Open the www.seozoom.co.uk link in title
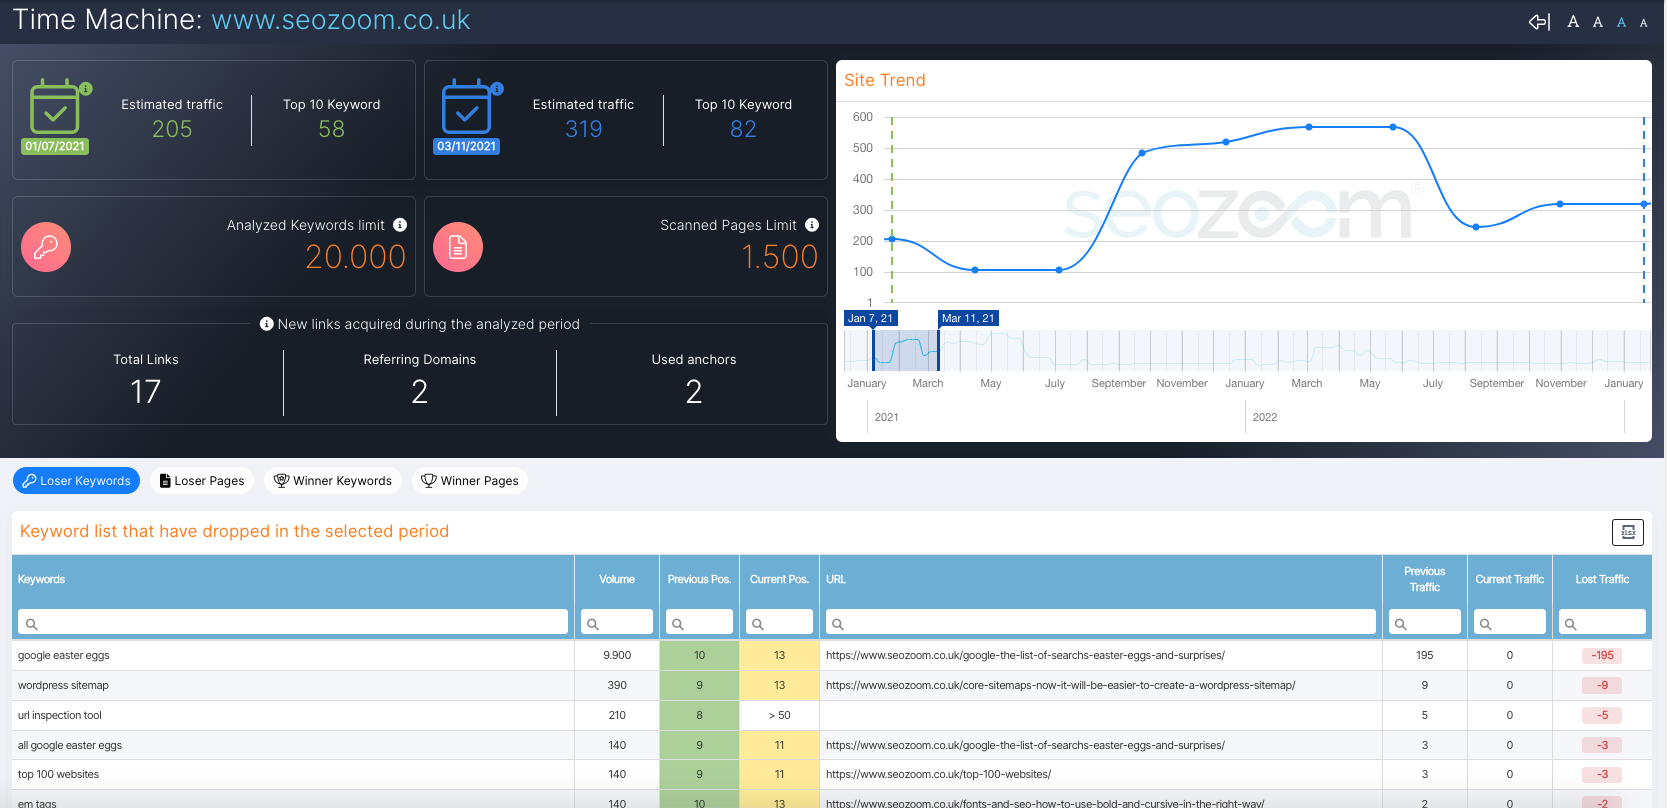Image resolution: width=1667 pixels, height=808 pixels. tap(341, 20)
